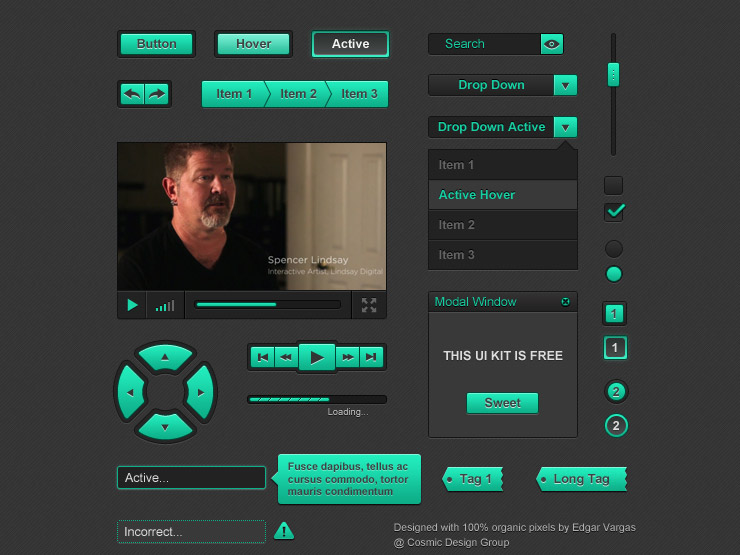
Task: Click Item 2 in the breadcrumb bar
Action: coord(297,94)
